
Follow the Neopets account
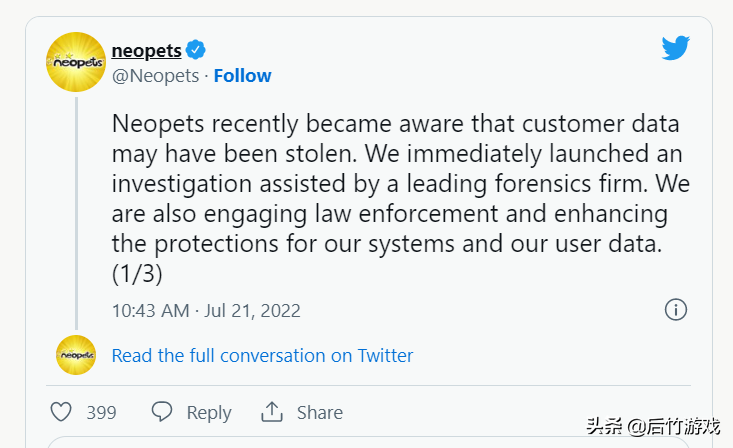pyautogui.click(x=242, y=76)
